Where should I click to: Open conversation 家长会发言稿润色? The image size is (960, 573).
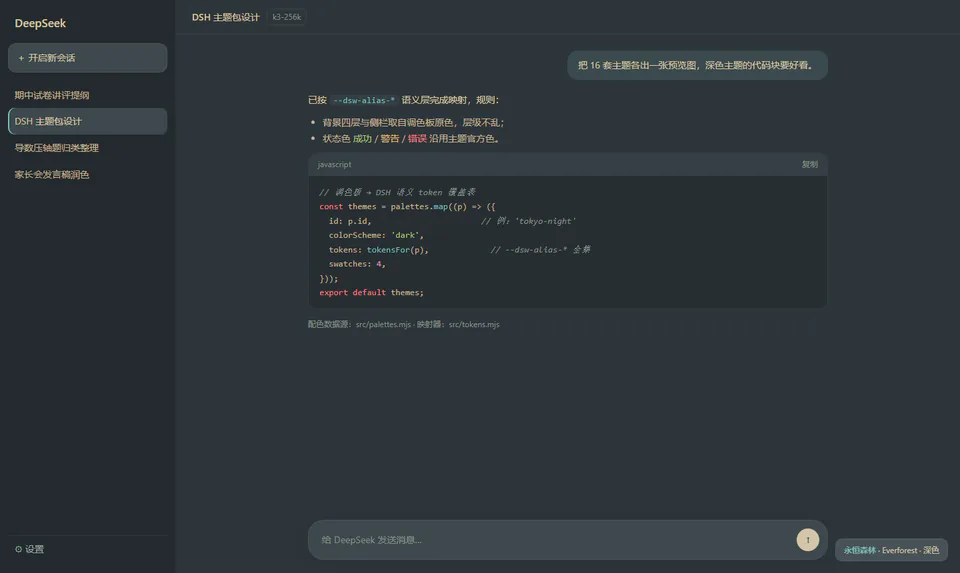pyautogui.click(x=88, y=174)
